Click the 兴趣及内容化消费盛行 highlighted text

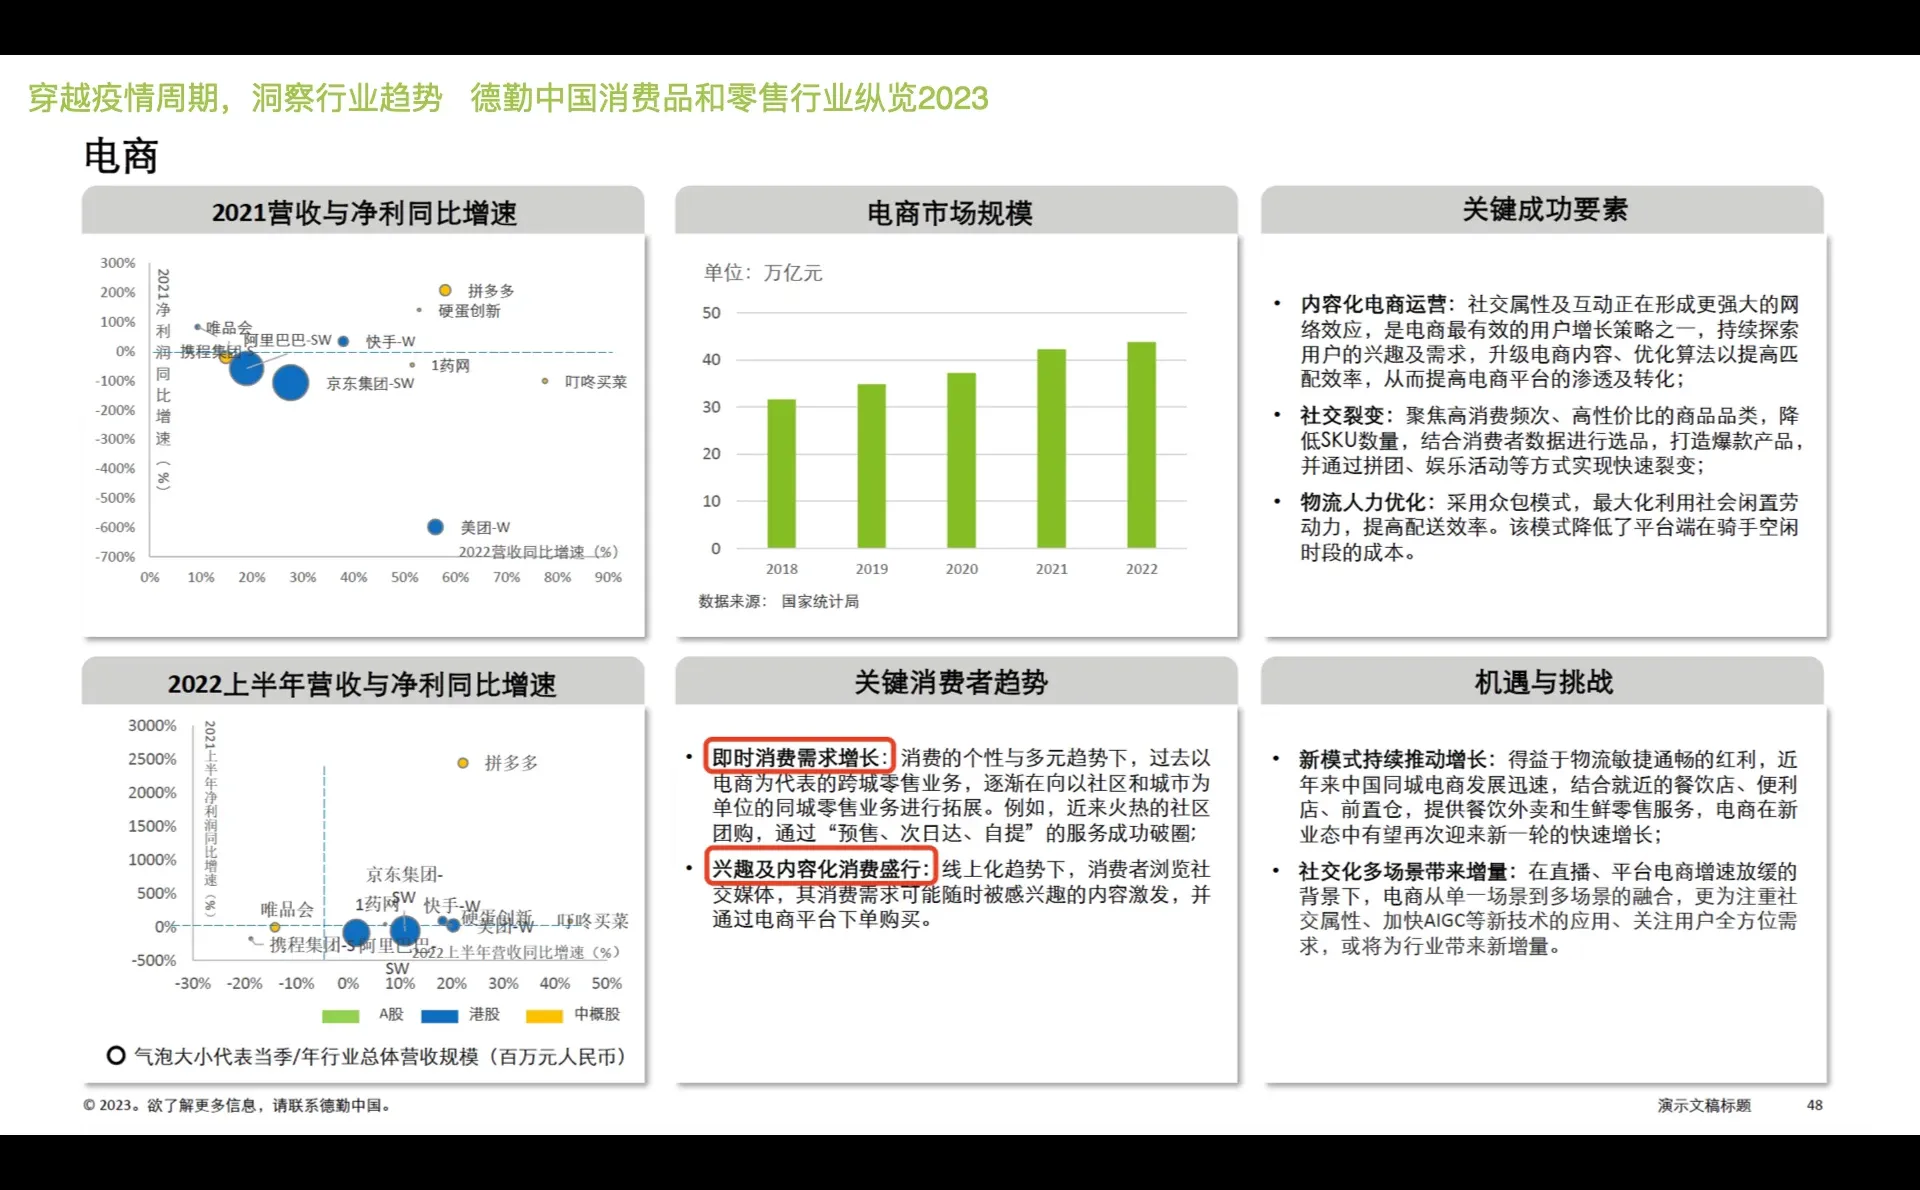820,868
